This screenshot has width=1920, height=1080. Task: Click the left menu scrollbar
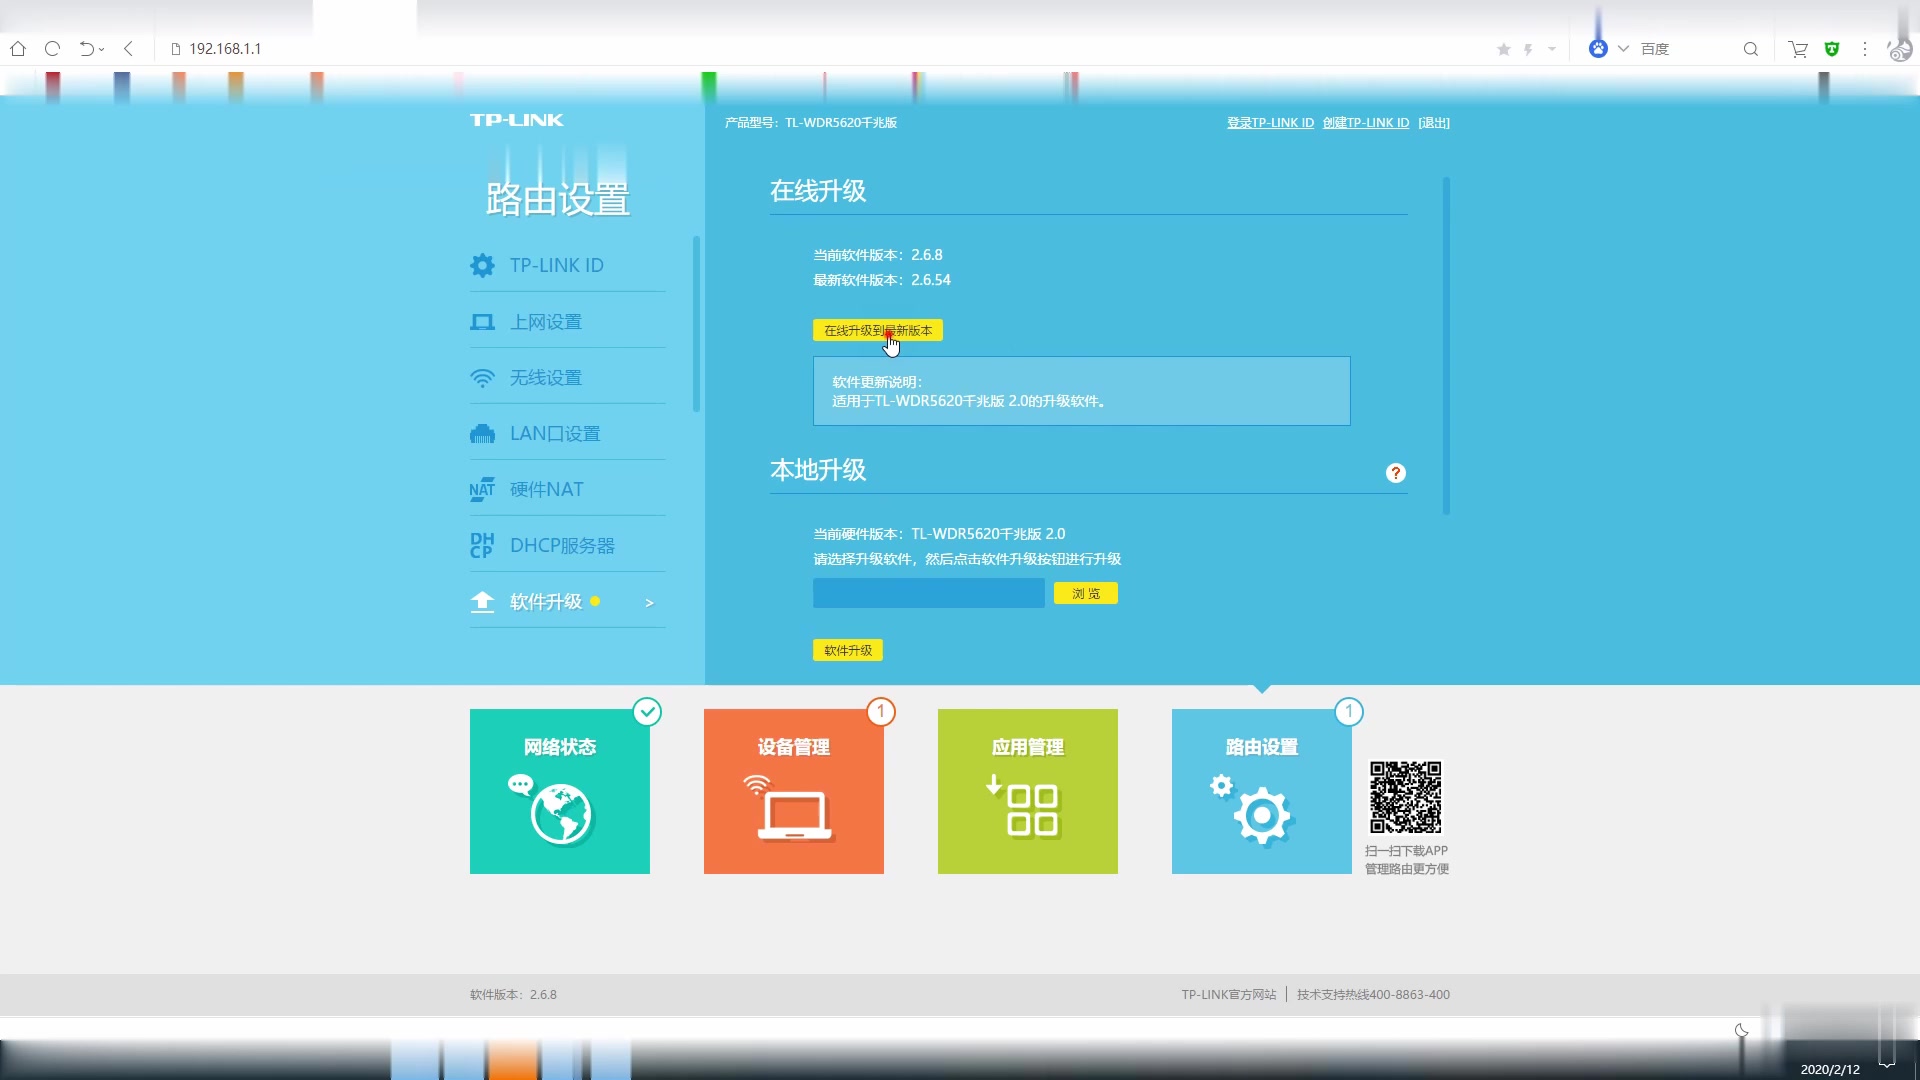pyautogui.click(x=696, y=324)
